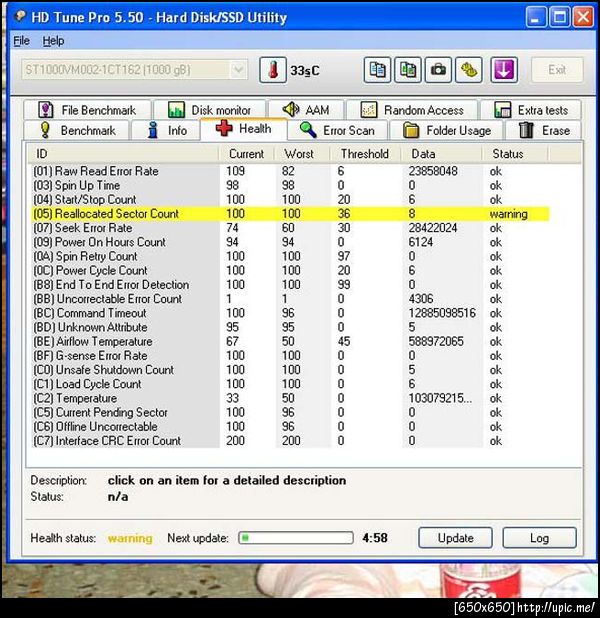Click the Next update progress bar
Viewport: 600px width, 618px height.
pos(296,538)
